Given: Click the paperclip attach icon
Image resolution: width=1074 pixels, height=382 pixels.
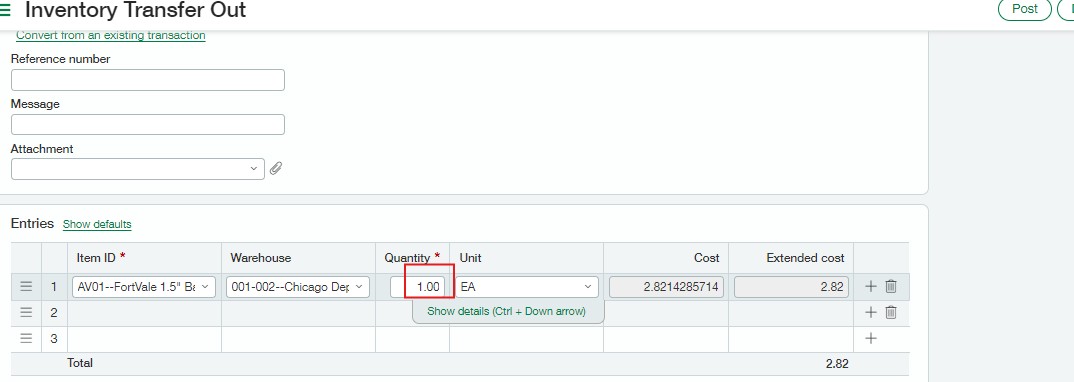Looking at the screenshot, I should [x=275, y=168].
